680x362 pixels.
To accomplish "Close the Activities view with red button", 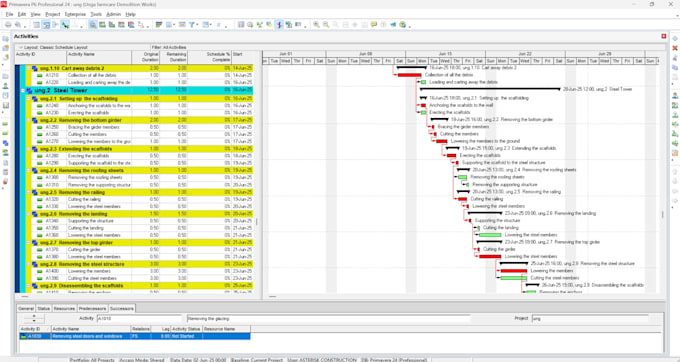I will coord(664,36).
